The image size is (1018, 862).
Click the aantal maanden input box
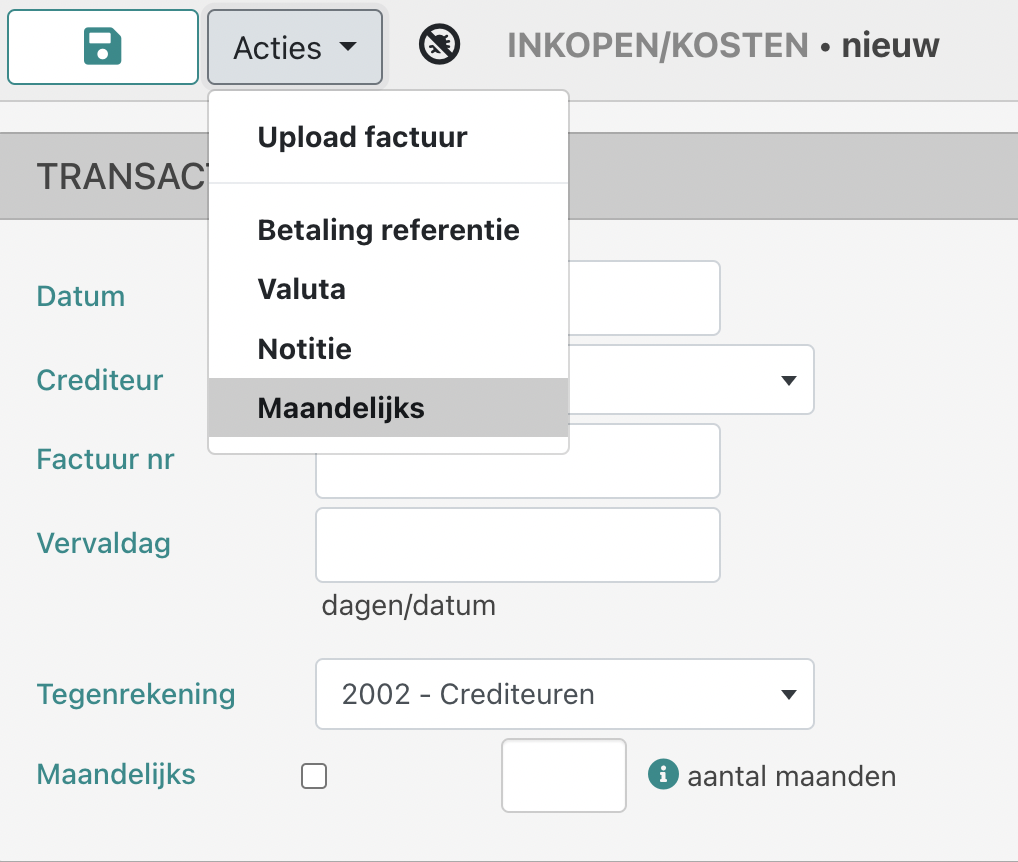tap(563, 776)
